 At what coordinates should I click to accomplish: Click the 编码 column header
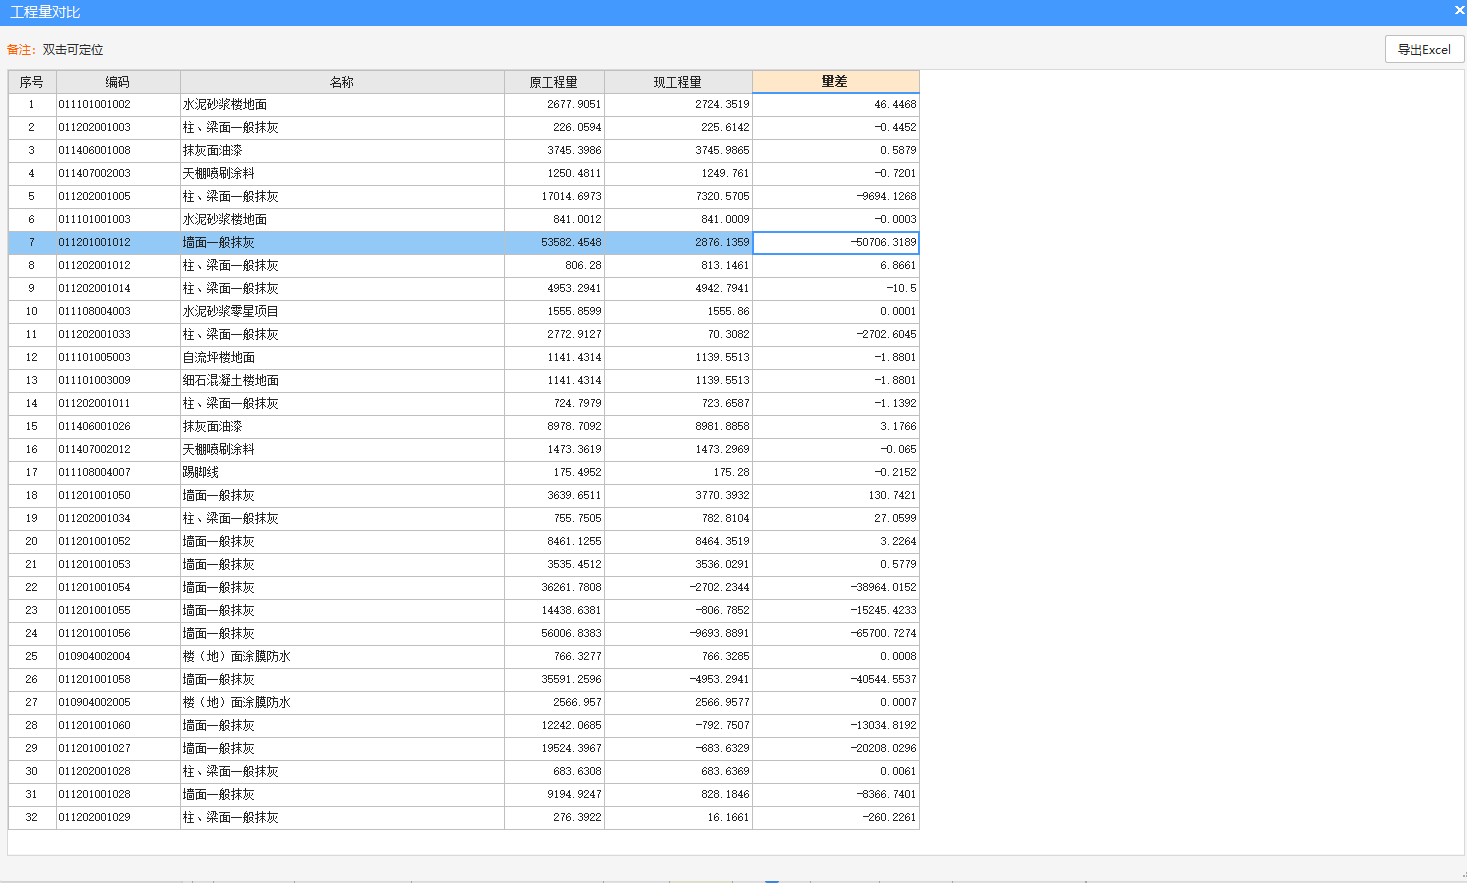tap(118, 82)
